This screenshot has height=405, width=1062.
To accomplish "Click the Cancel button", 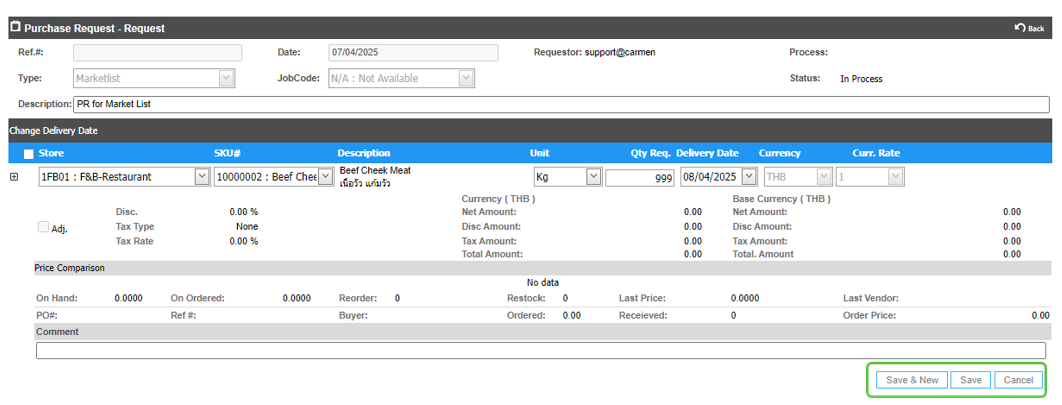I will 1018,380.
